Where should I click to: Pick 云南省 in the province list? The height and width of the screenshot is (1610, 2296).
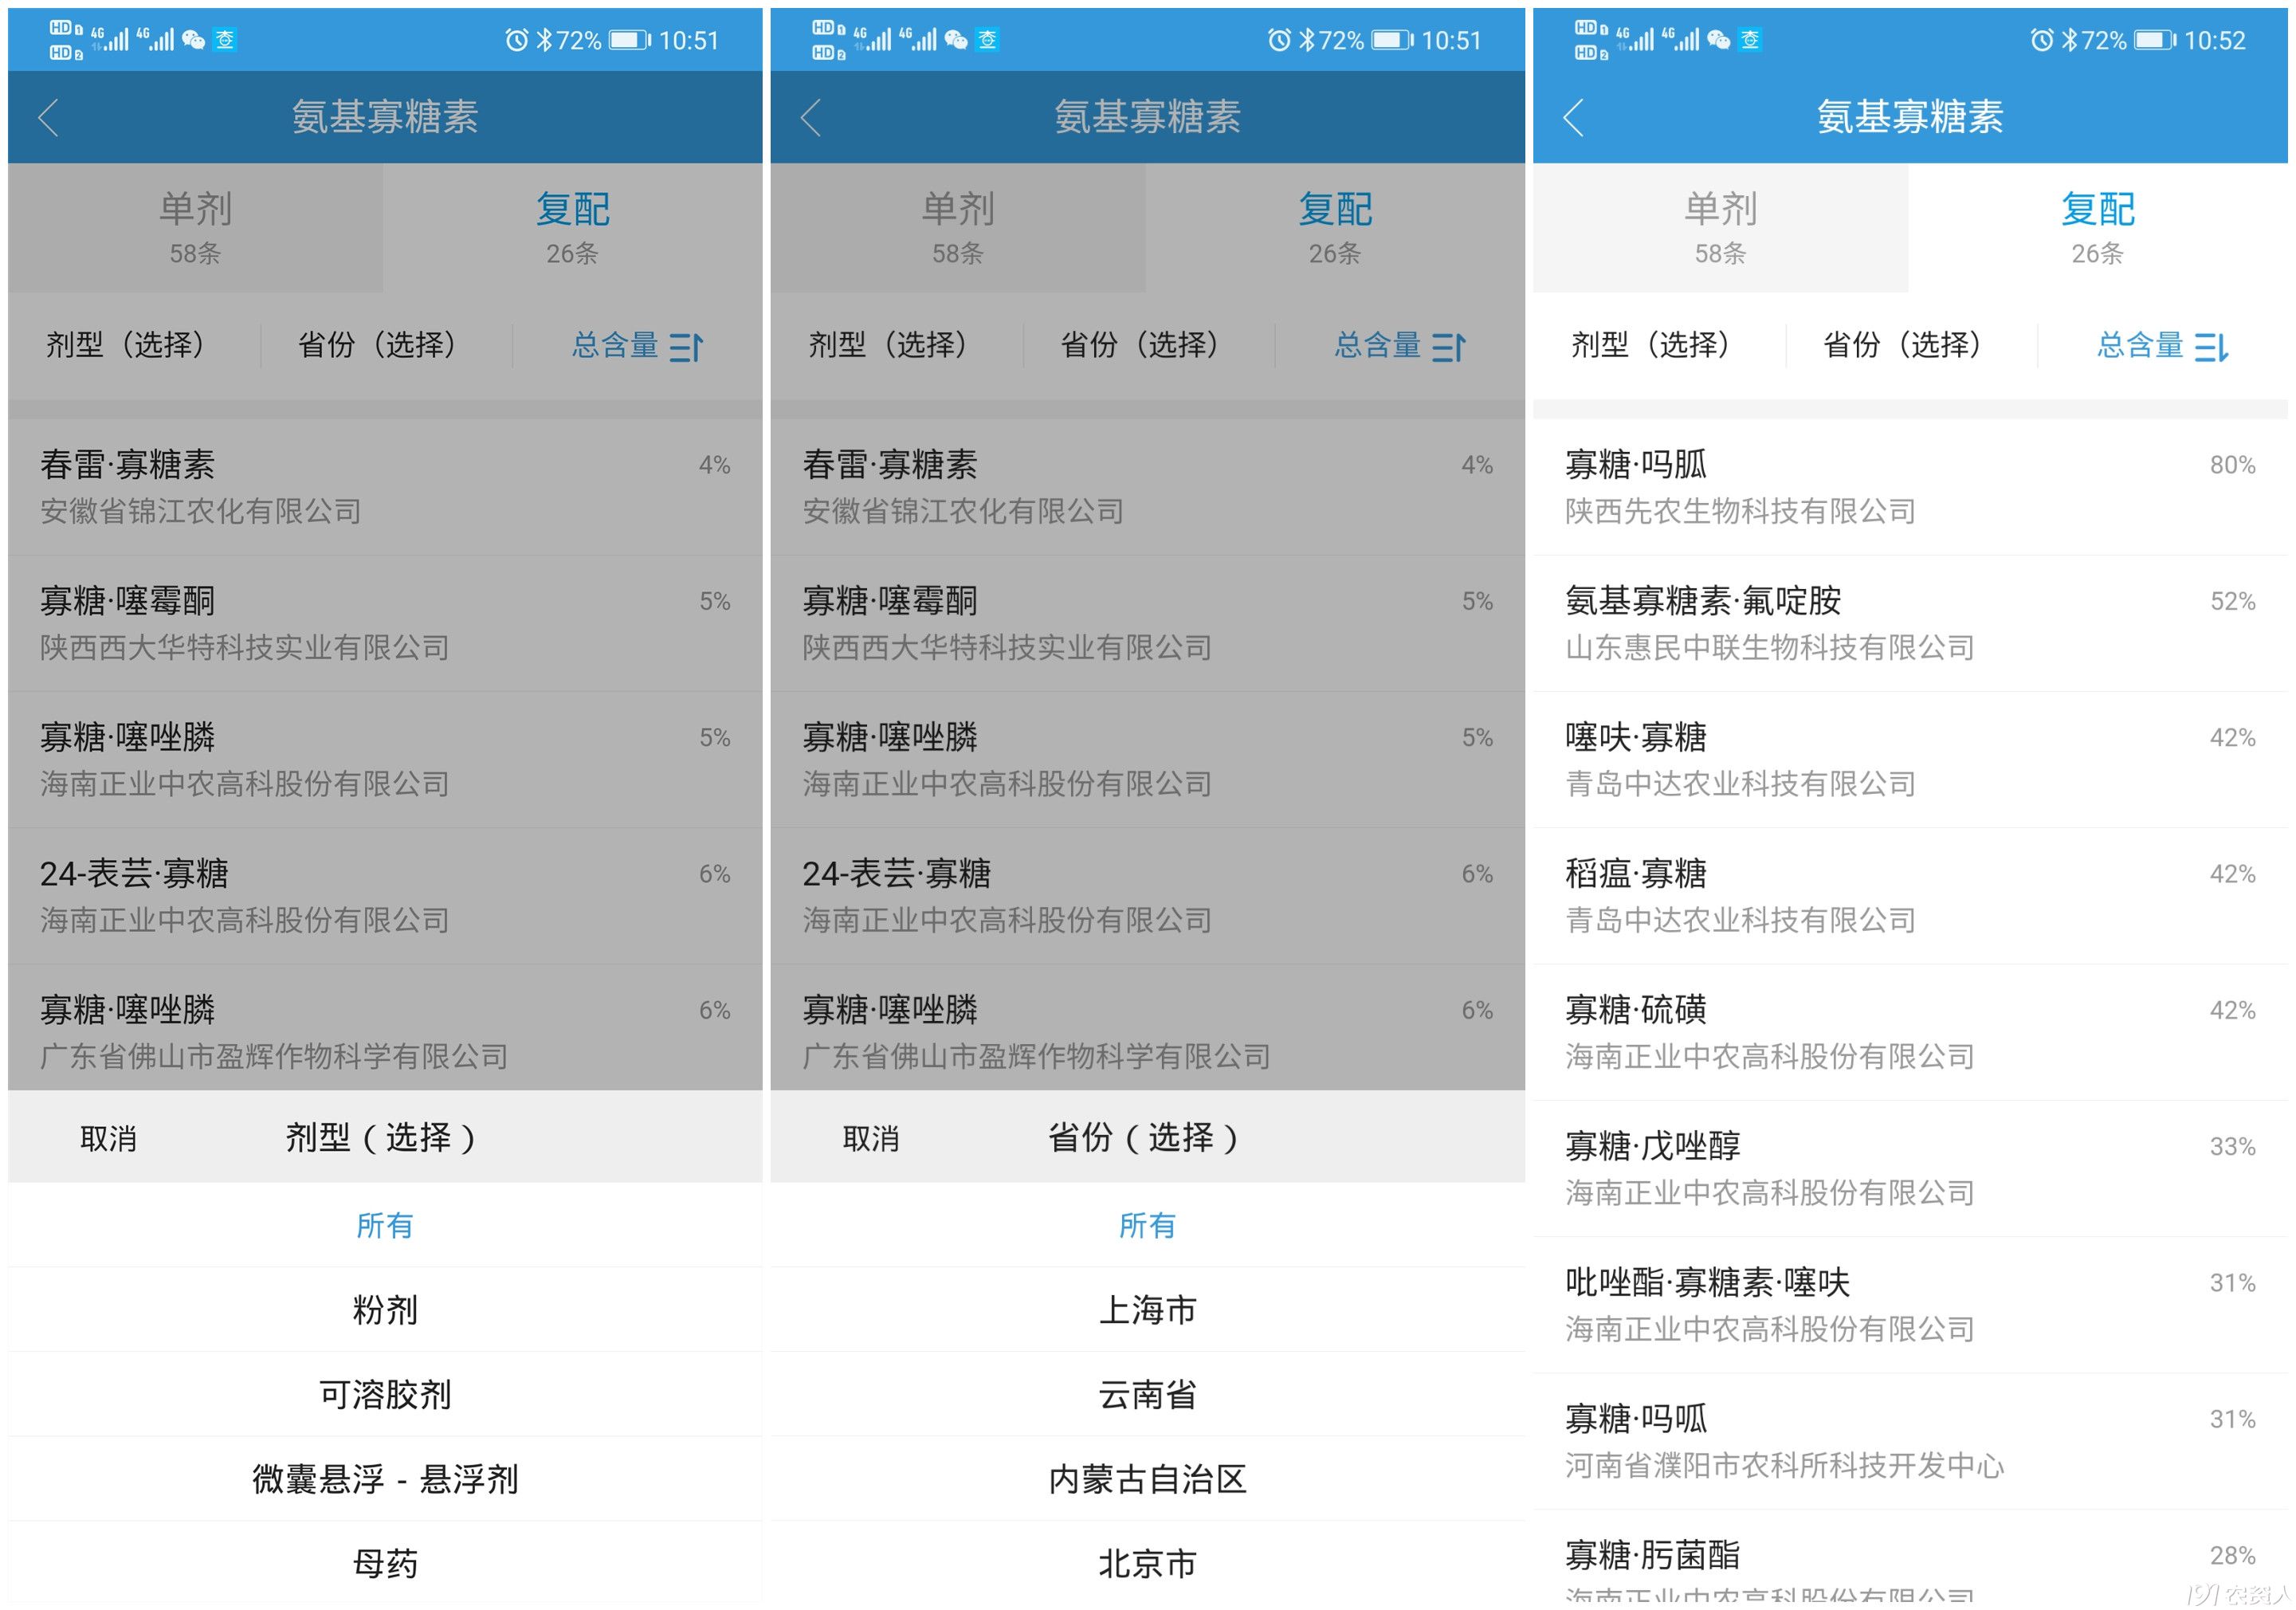[x=1147, y=1394]
